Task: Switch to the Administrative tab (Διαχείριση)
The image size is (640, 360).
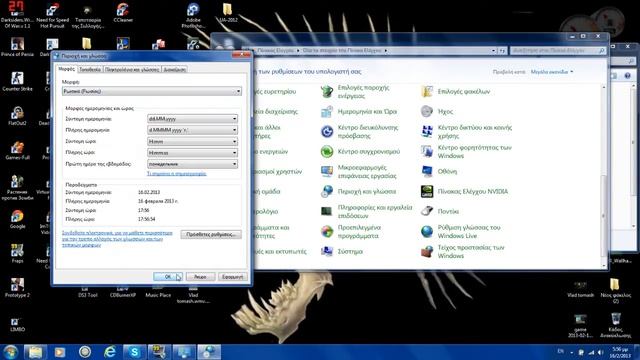Action: pyautogui.click(x=175, y=69)
